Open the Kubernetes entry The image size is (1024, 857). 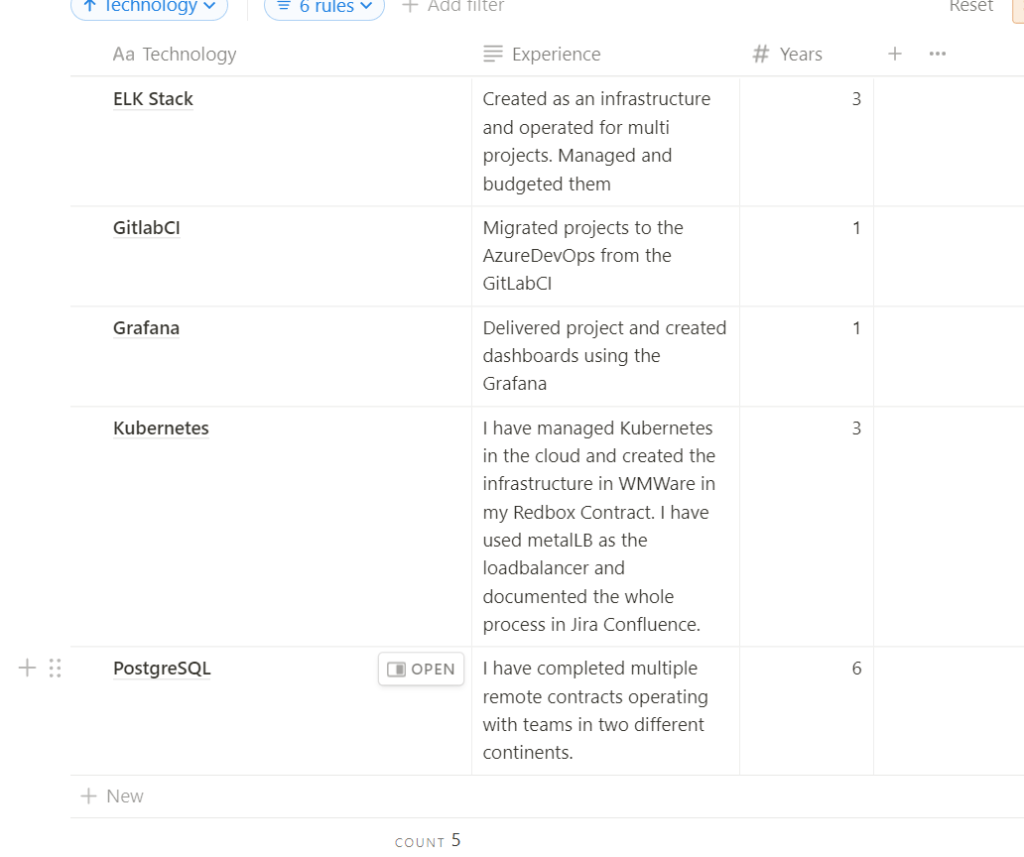tap(161, 428)
